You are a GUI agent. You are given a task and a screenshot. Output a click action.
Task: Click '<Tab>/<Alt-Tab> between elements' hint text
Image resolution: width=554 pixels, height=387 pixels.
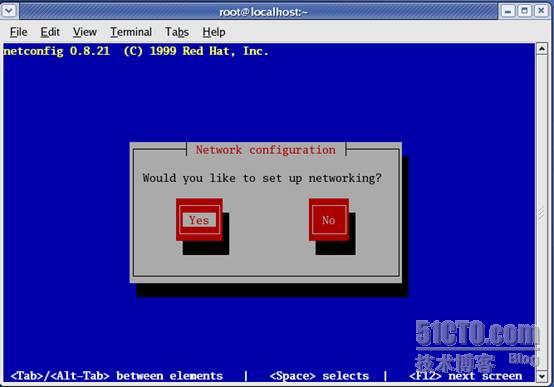[x=117, y=376]
